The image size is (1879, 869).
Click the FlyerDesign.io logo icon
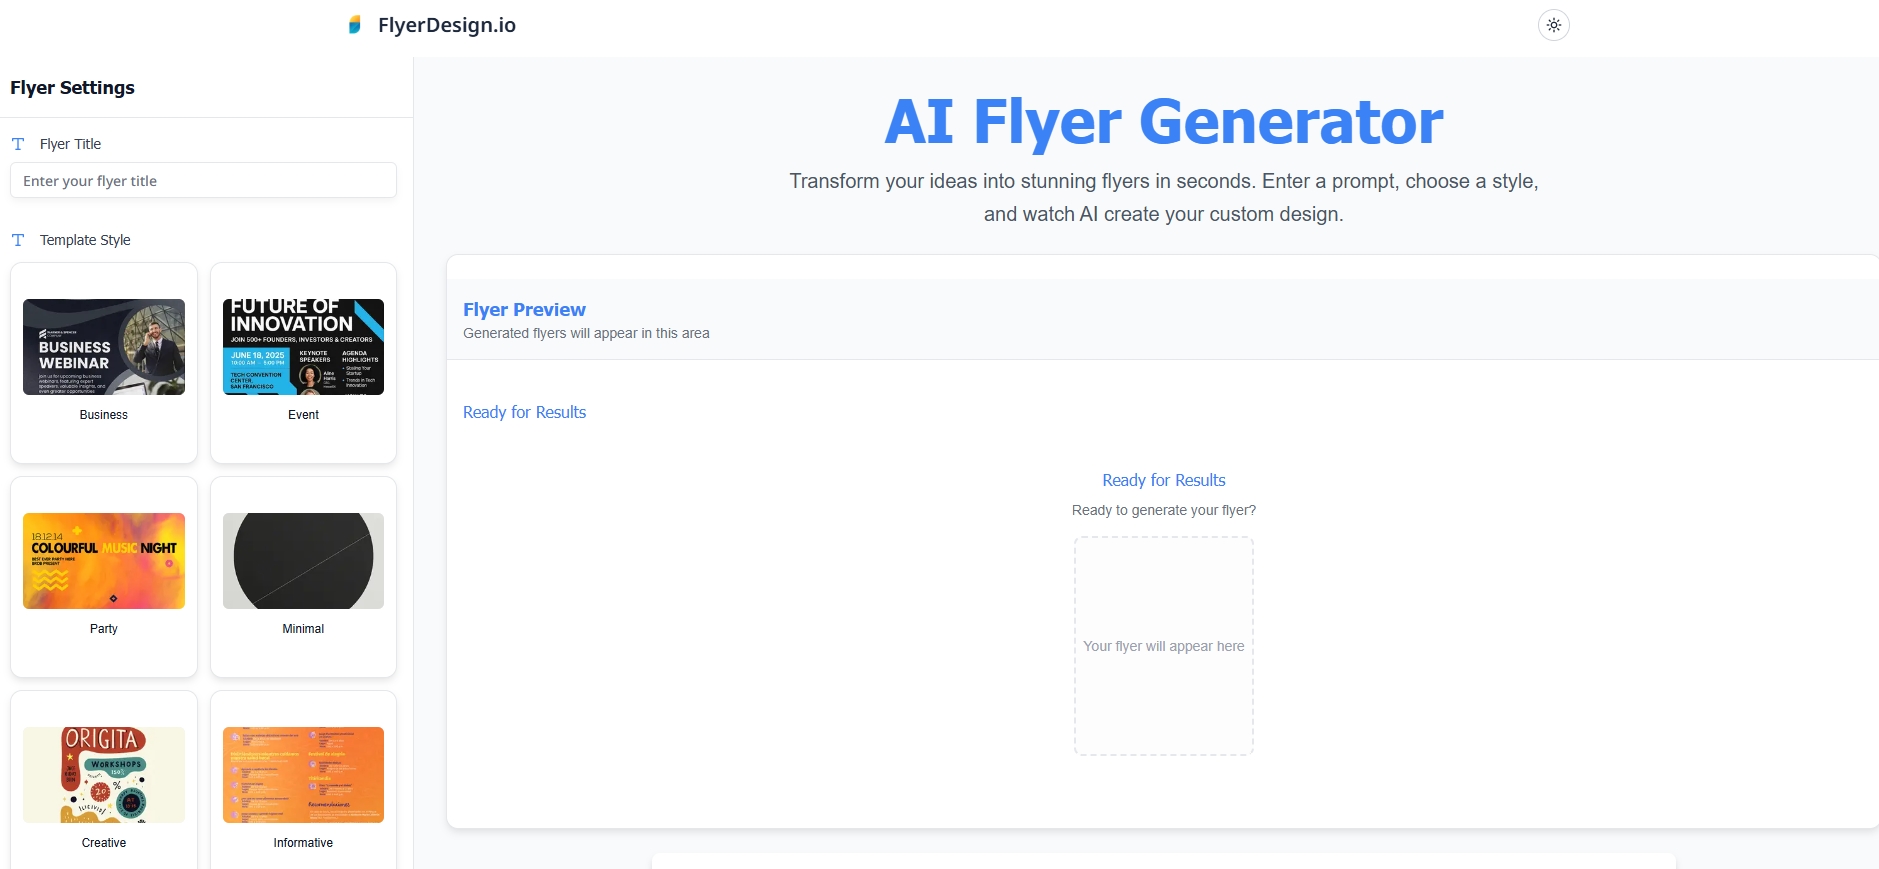[x=354, y=25]
